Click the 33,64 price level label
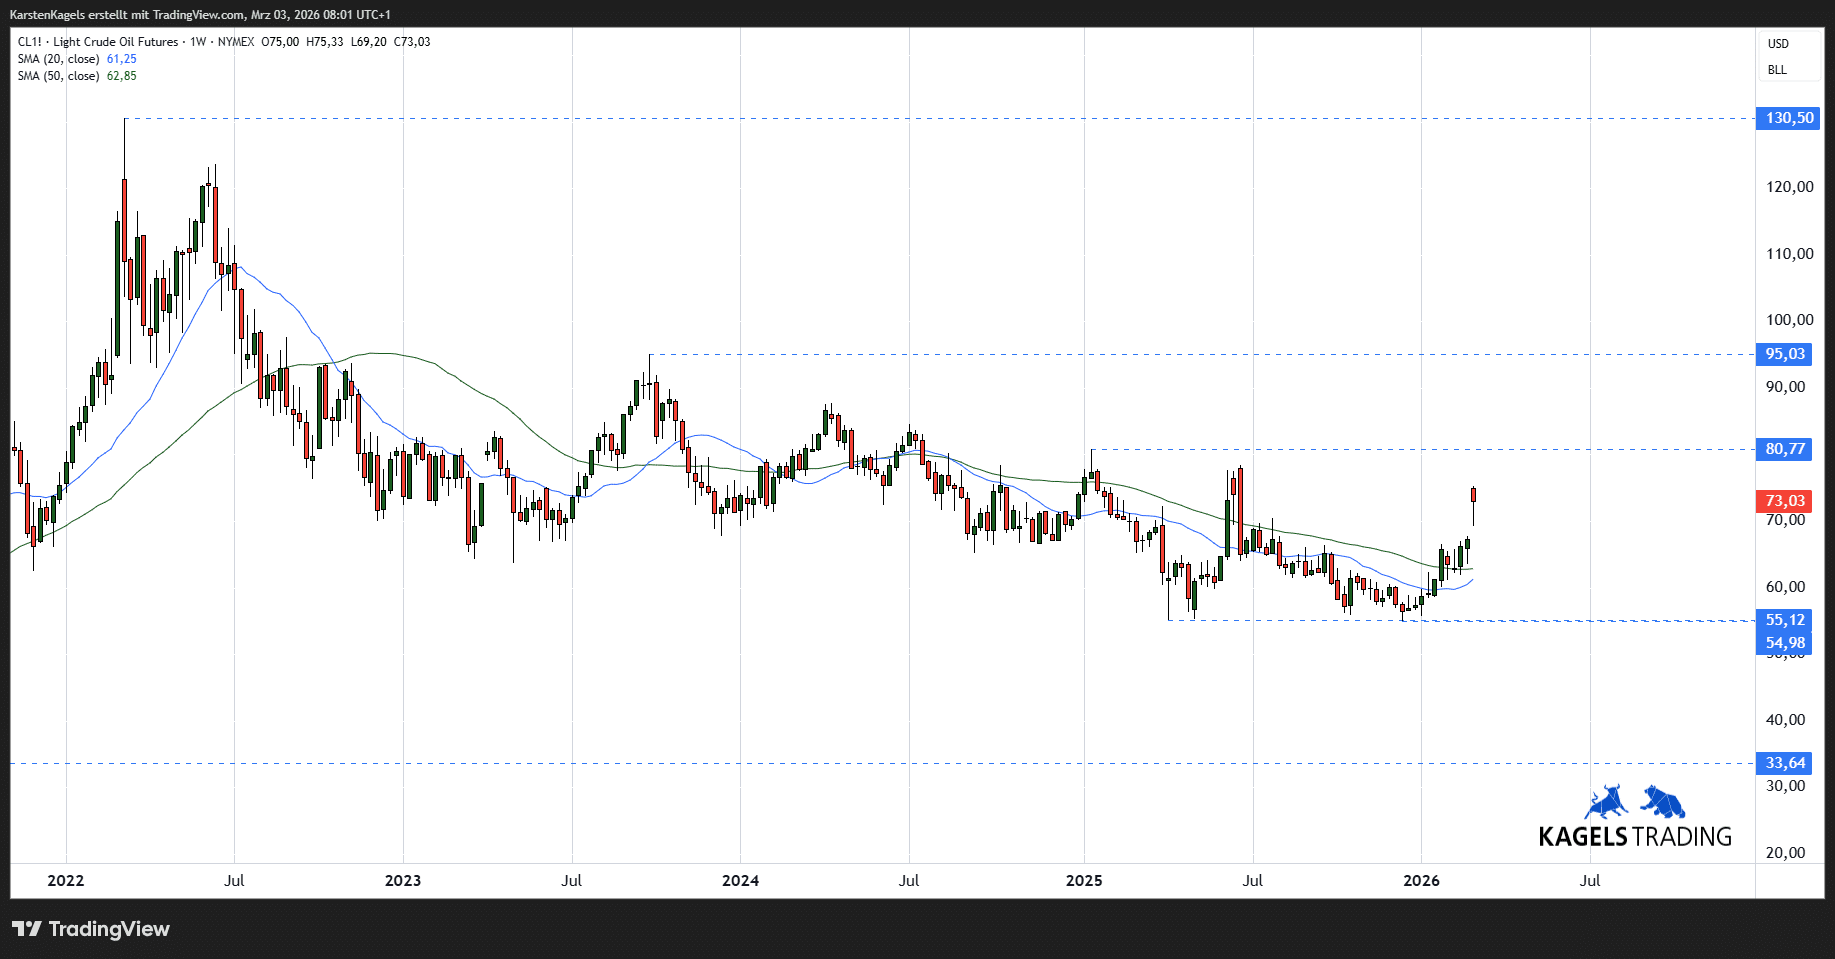Screen dimensions: 1835x959 1785,763
